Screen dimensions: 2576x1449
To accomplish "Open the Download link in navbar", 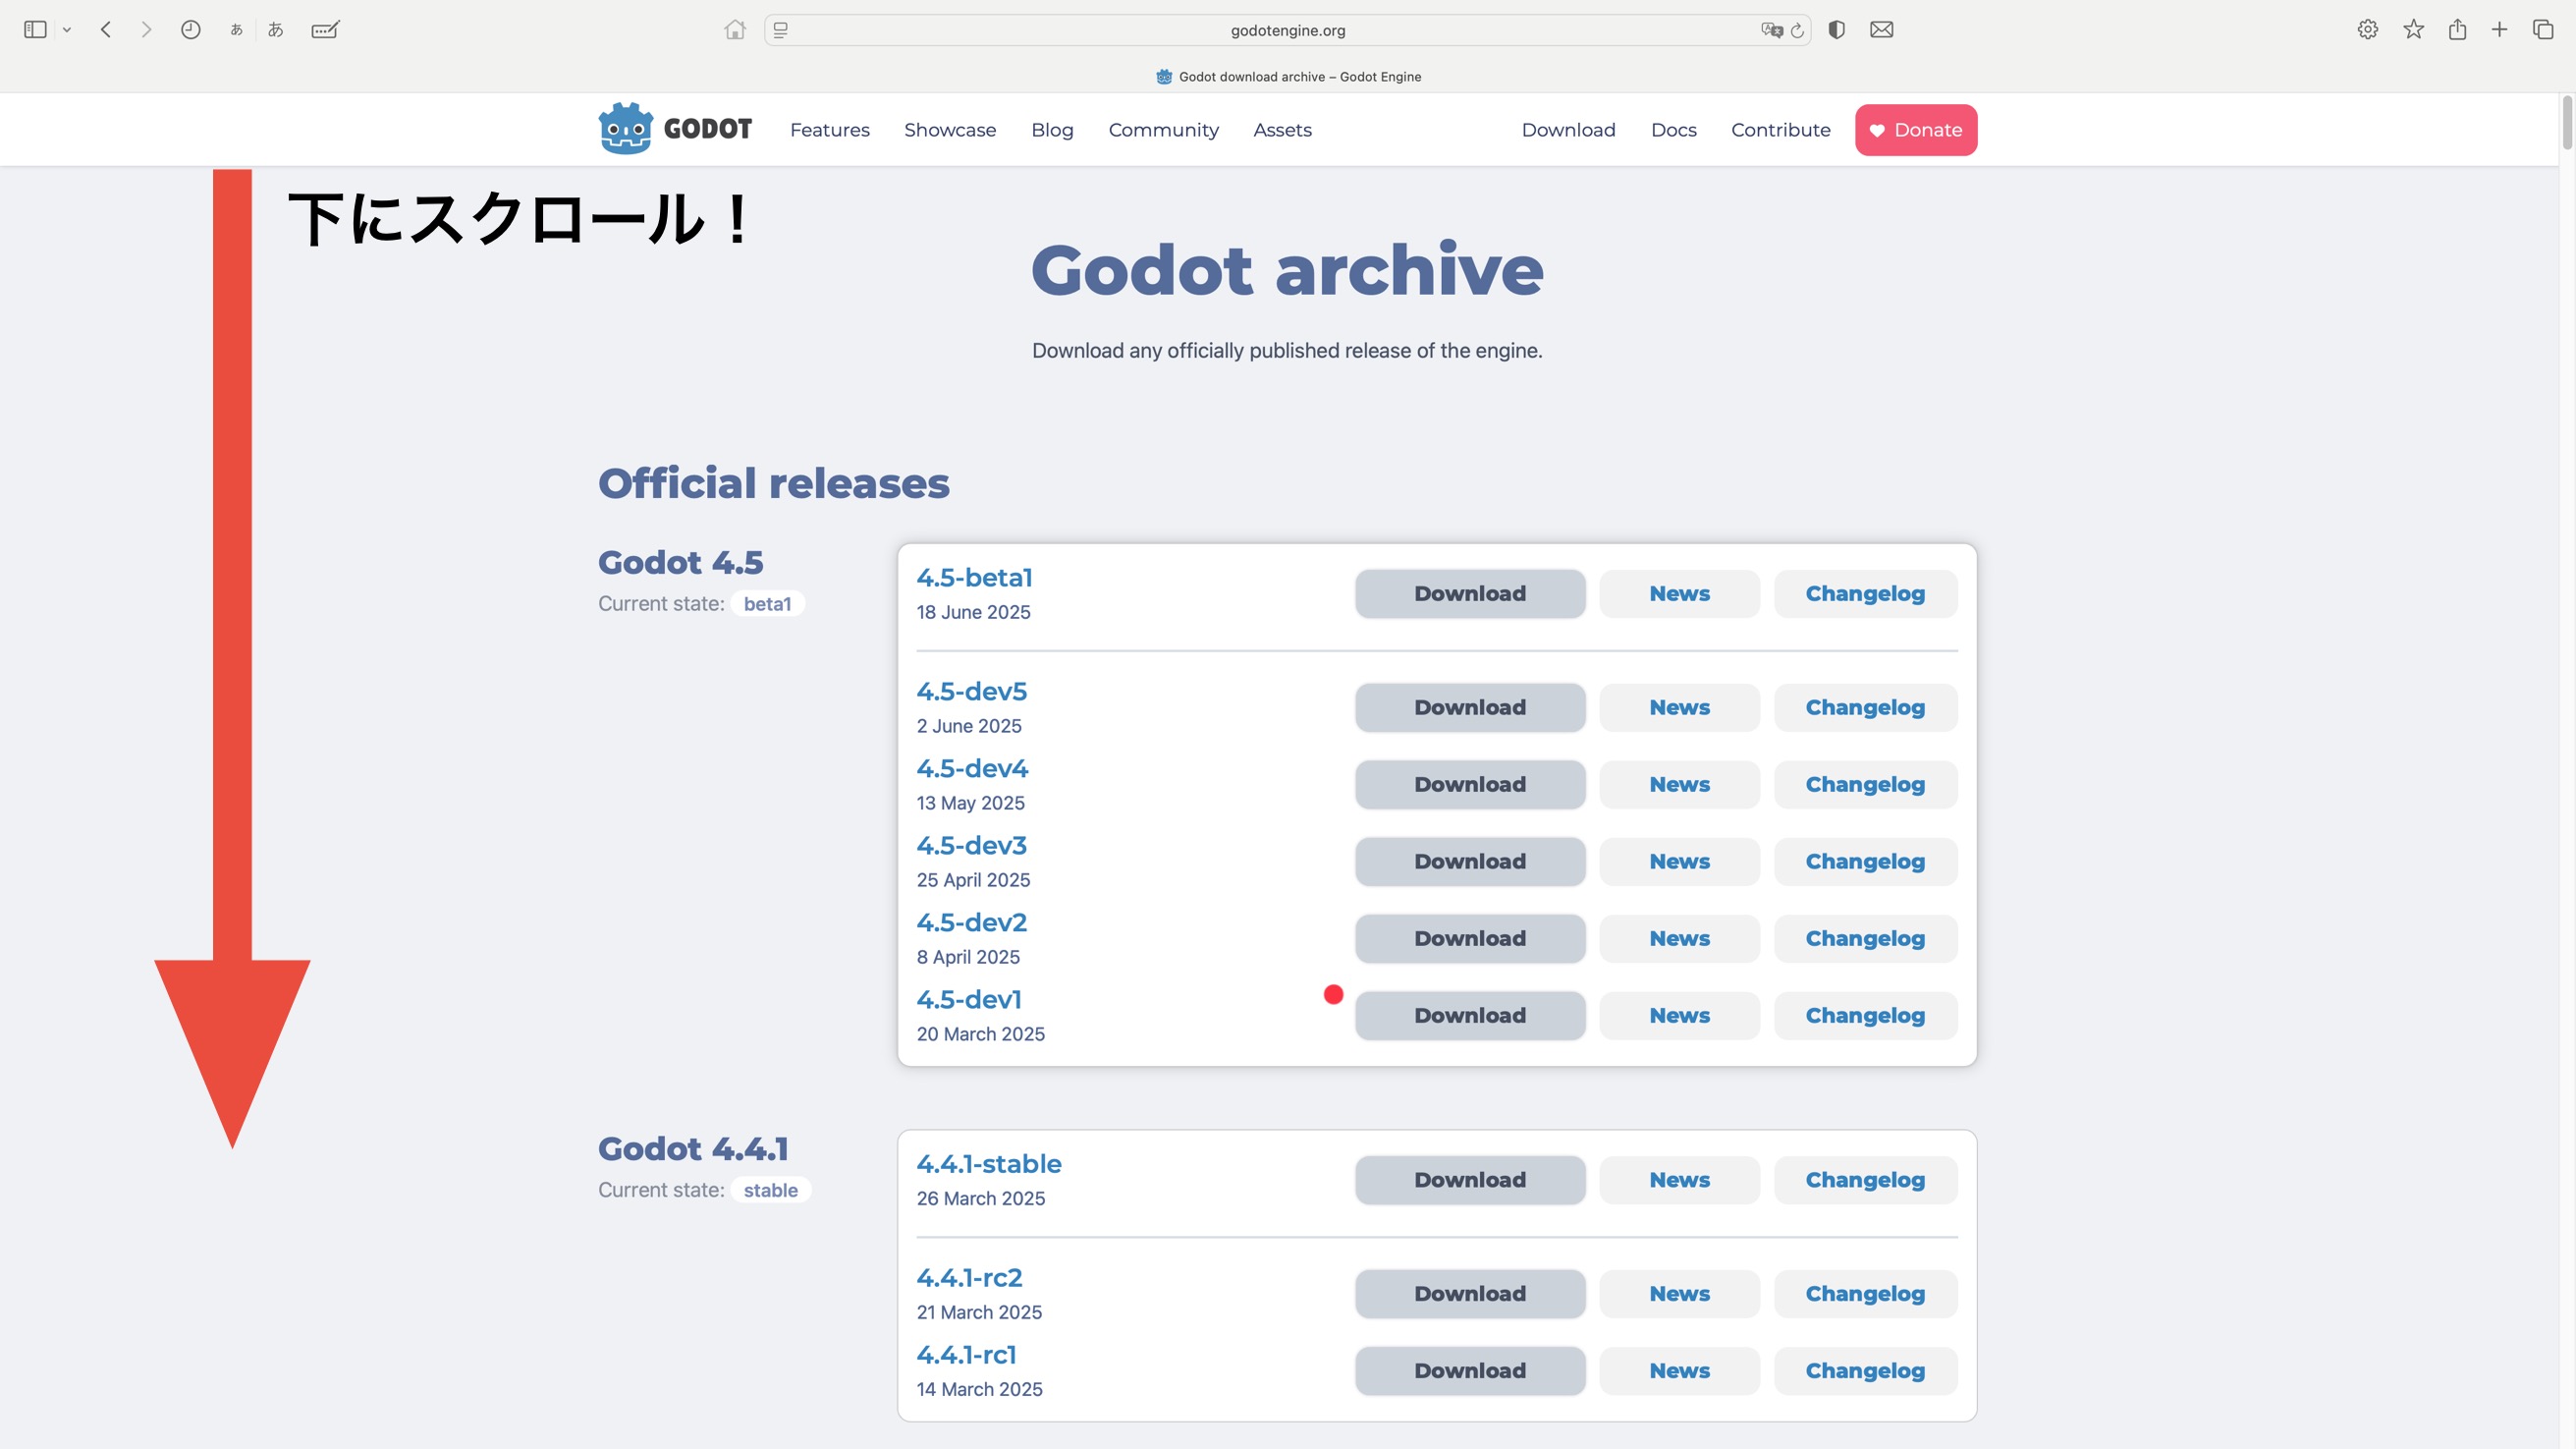I will (1568, 130).
